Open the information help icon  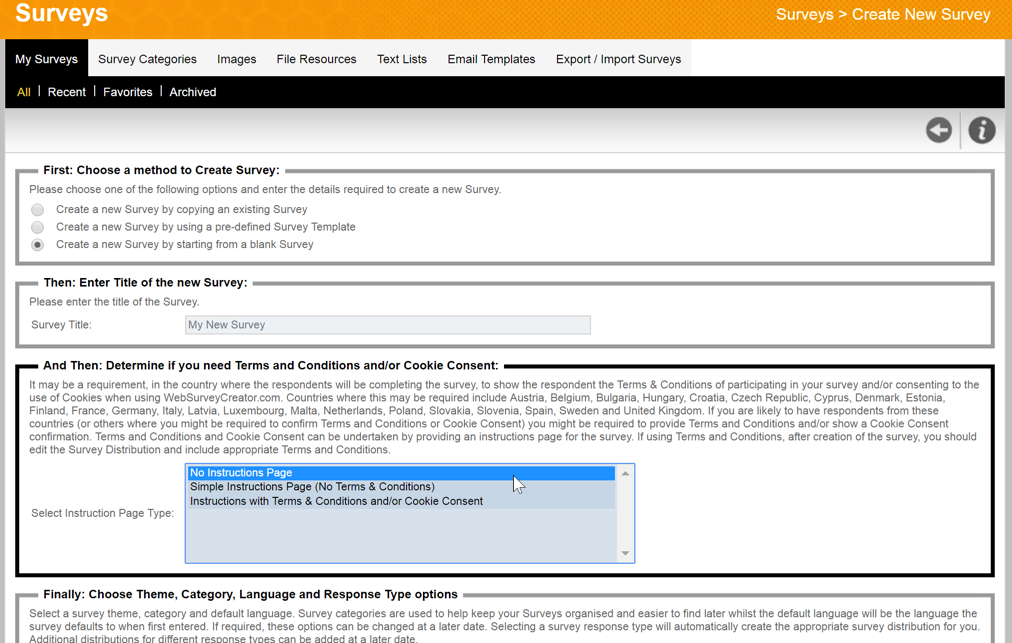click(x=981, y=130)
